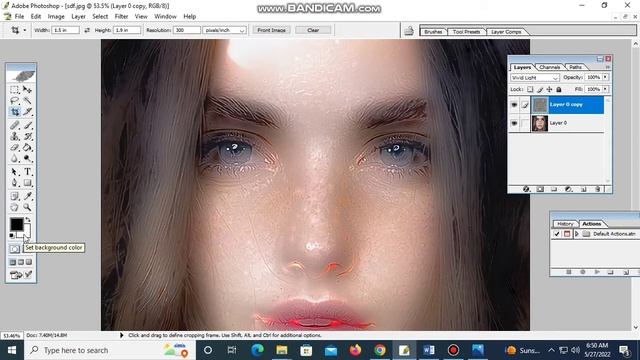Select the Crop tool in toolbox
The image size is (640, 360).
[15, 111]
